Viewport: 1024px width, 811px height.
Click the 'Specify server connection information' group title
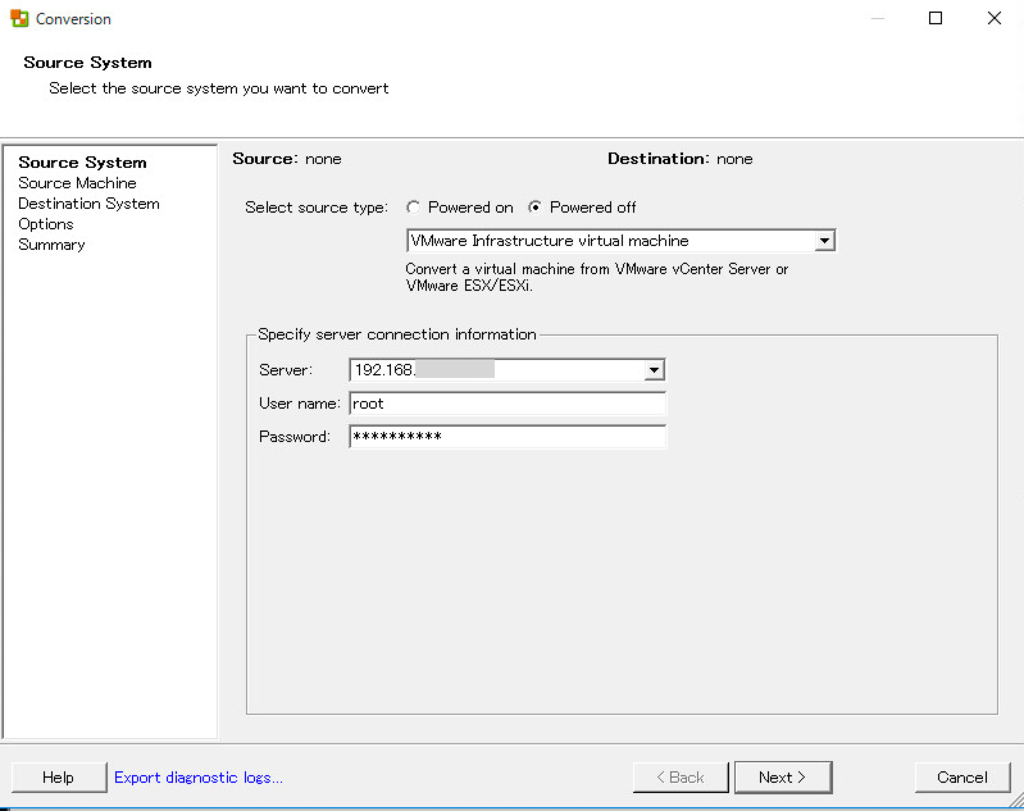[x=397, y=334]
